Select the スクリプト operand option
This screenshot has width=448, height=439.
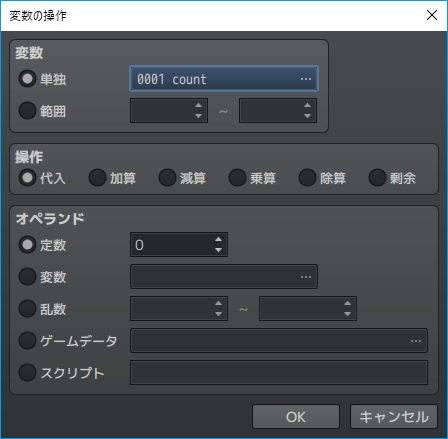coord(27,373)
